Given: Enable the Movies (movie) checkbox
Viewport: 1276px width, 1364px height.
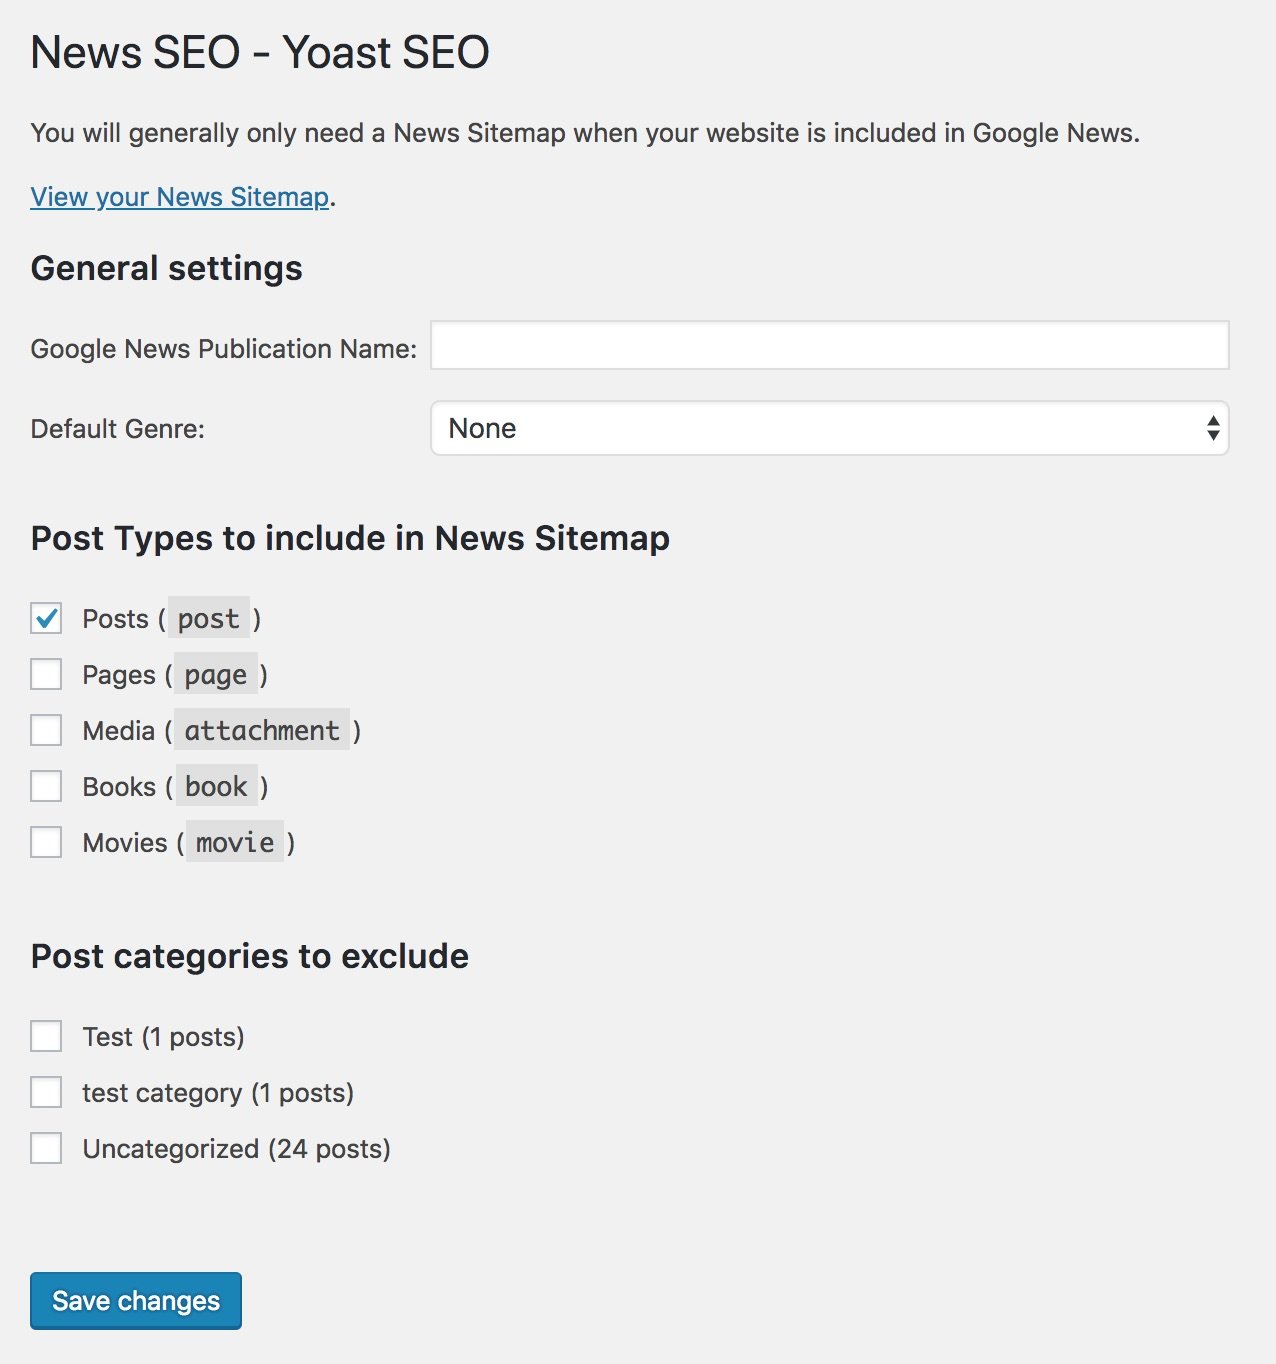Looking at the screenshot, I should coord(46,843).
